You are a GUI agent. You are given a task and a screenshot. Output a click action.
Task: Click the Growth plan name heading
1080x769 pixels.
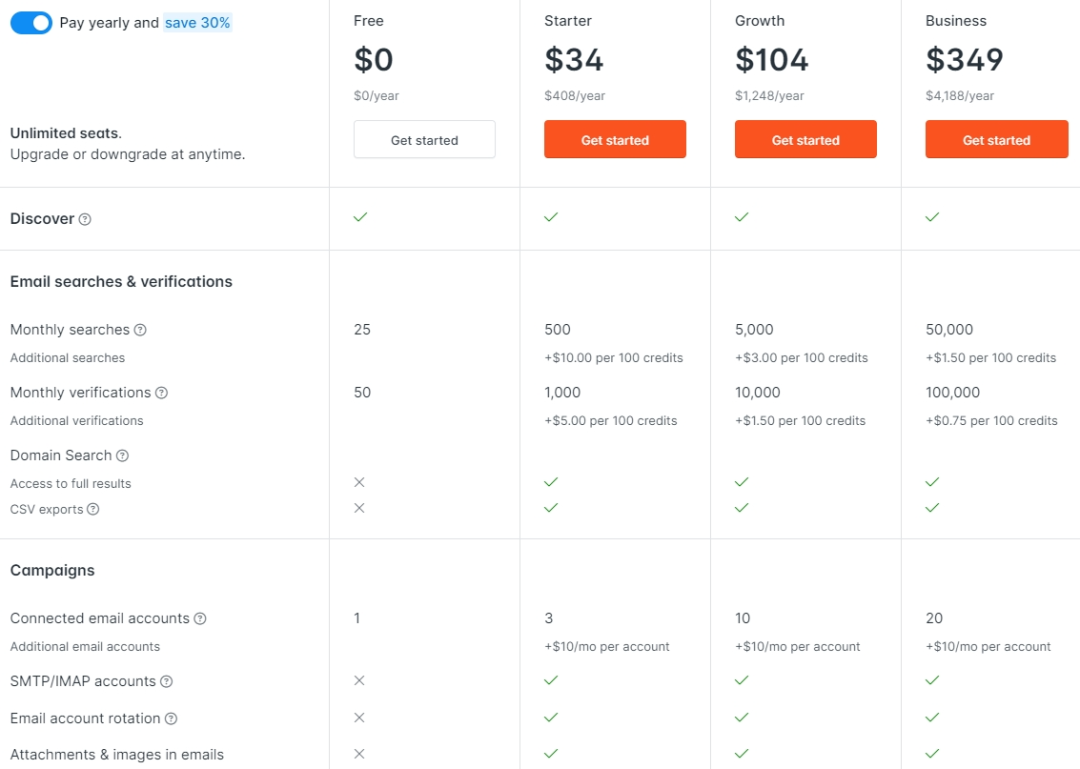point(760,21)
